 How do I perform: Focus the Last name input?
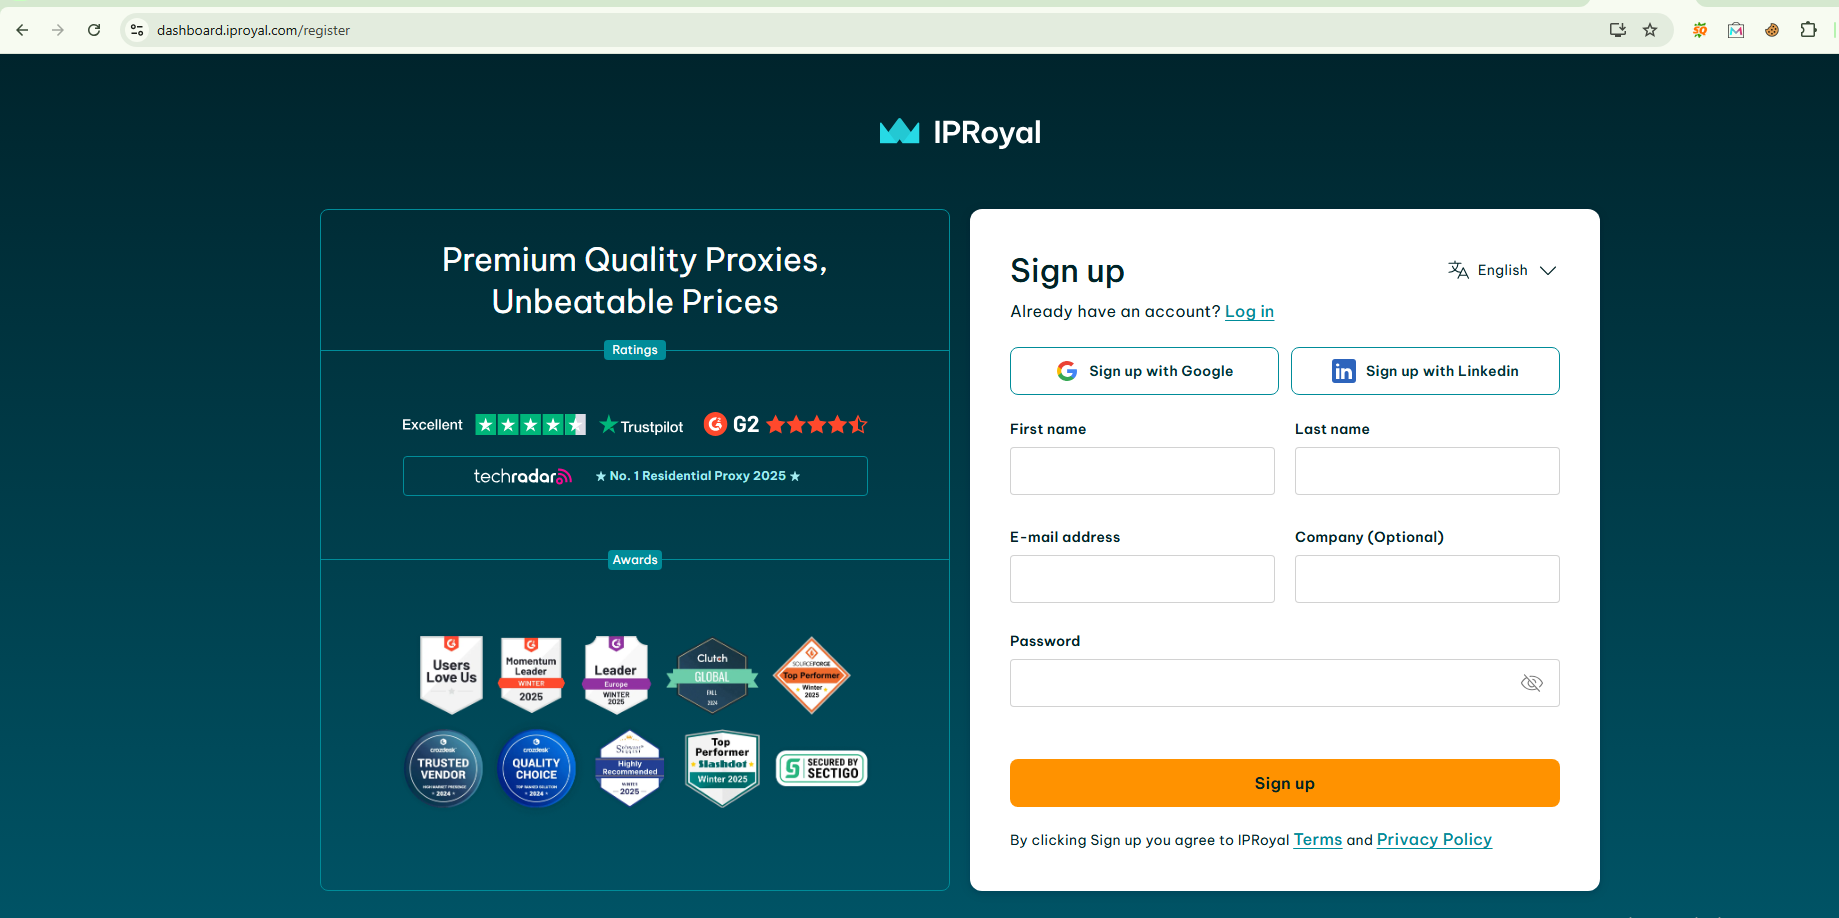[1427, 471]
